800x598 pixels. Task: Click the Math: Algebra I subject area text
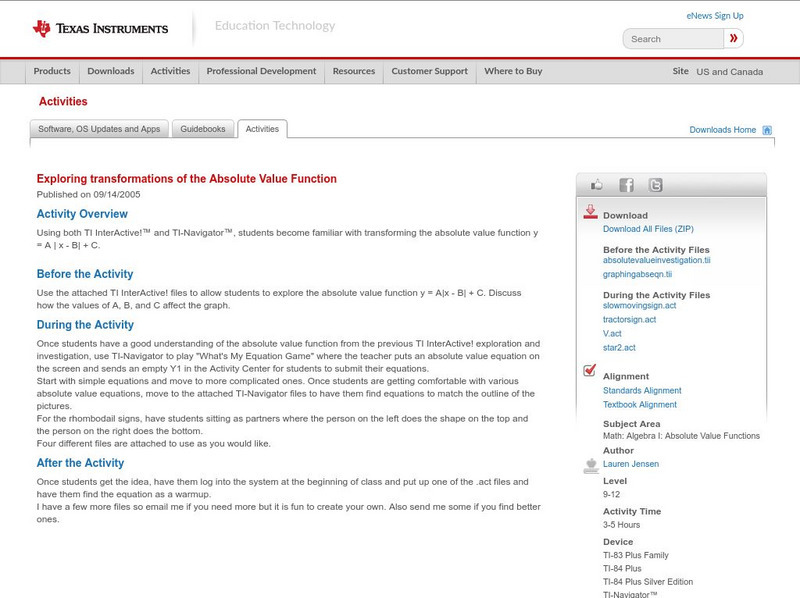(x=681, y=436)
